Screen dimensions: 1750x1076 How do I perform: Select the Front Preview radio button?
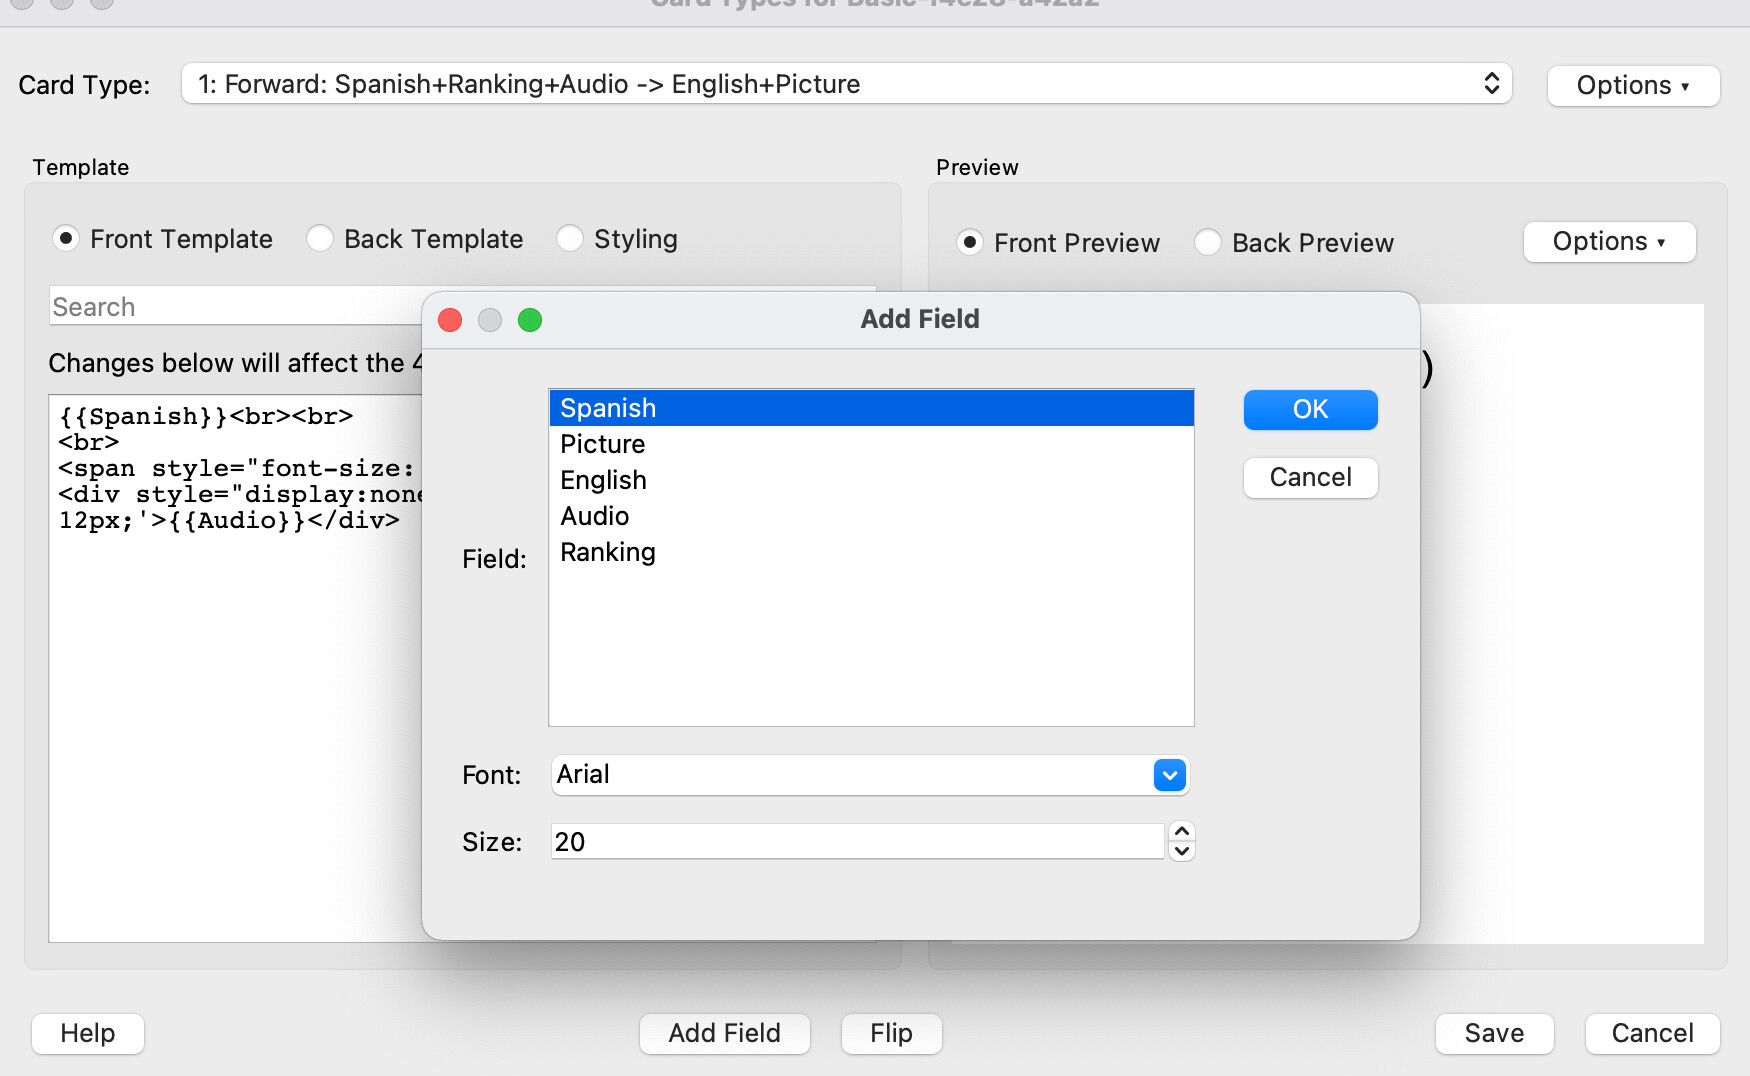click(x=970, y=243)
